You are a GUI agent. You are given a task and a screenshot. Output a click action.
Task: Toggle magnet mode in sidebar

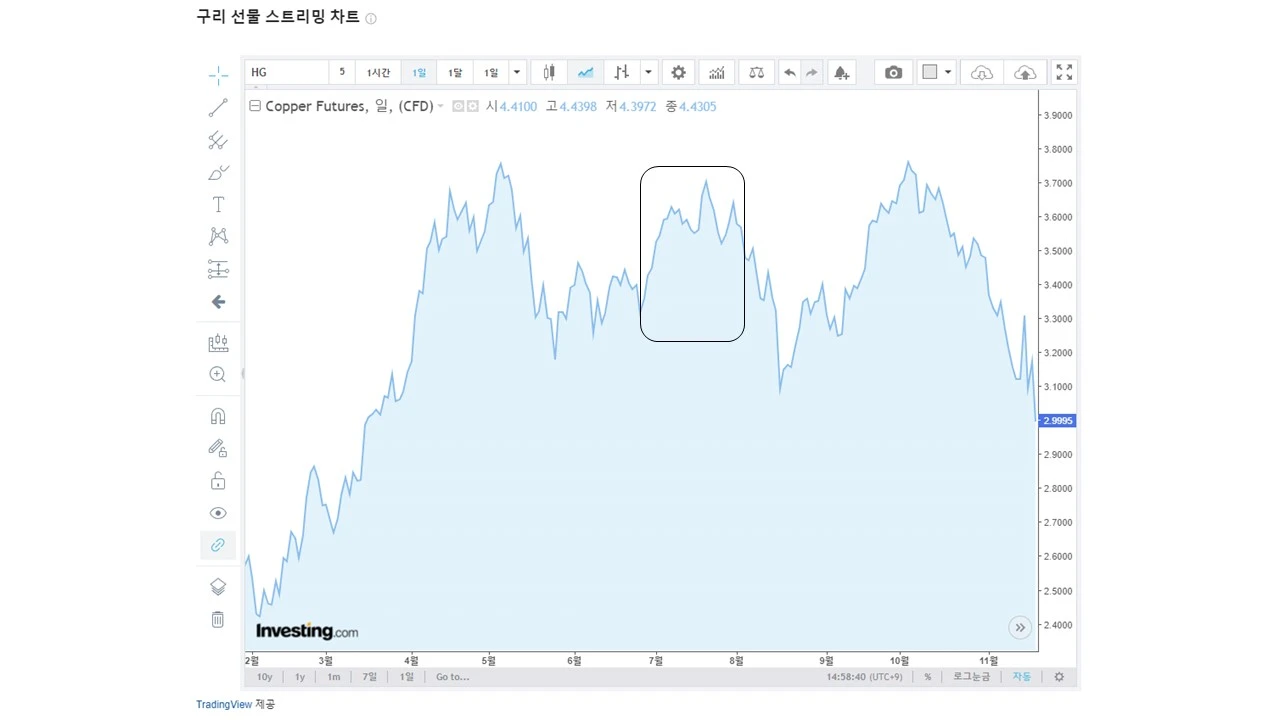pos(218,416)
